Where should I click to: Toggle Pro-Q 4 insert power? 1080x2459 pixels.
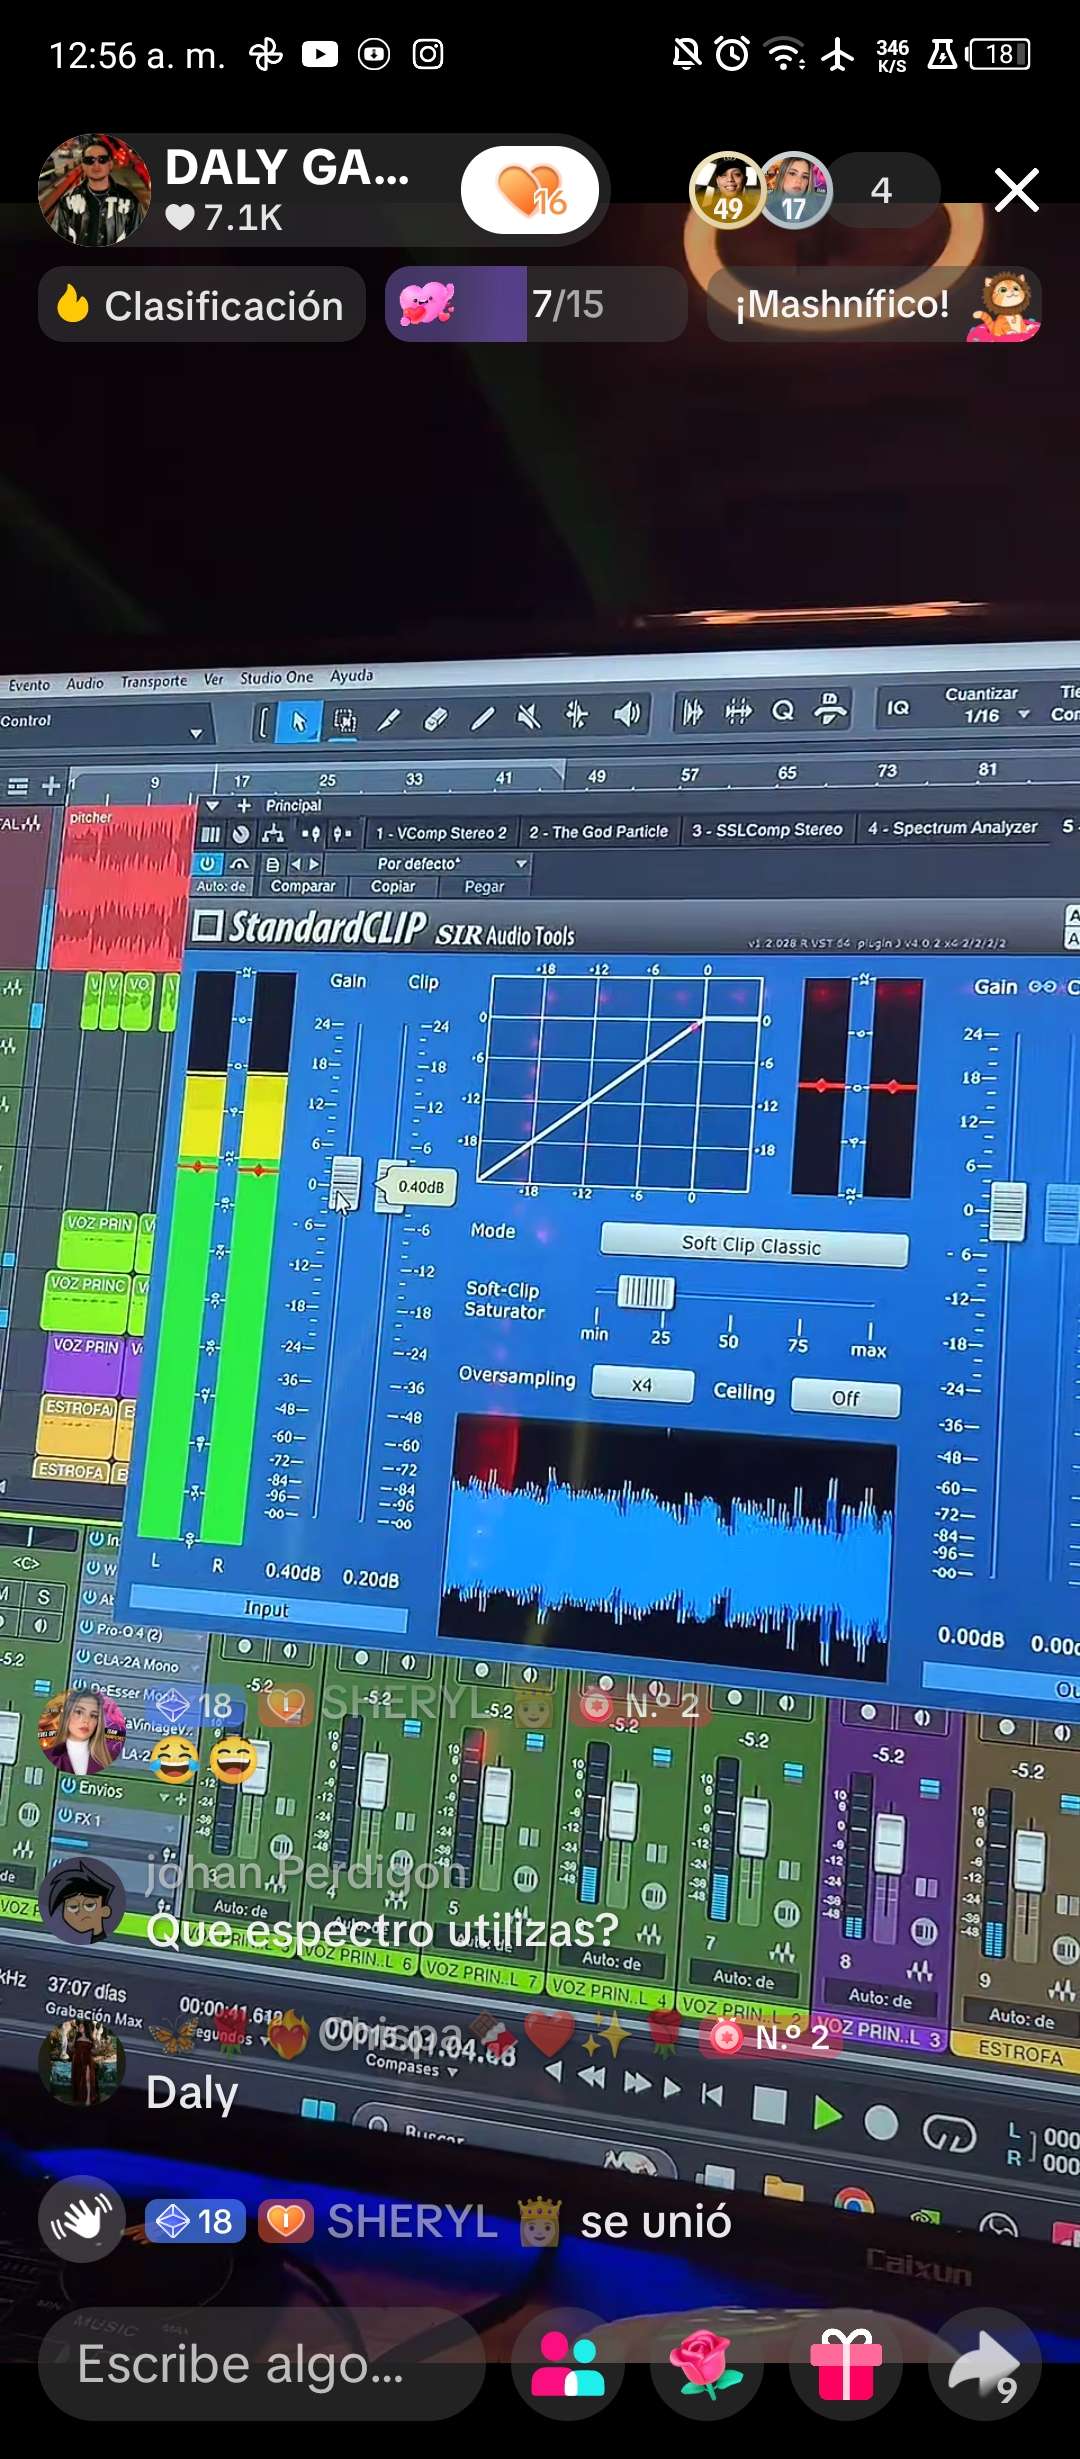coord(86,1628)
